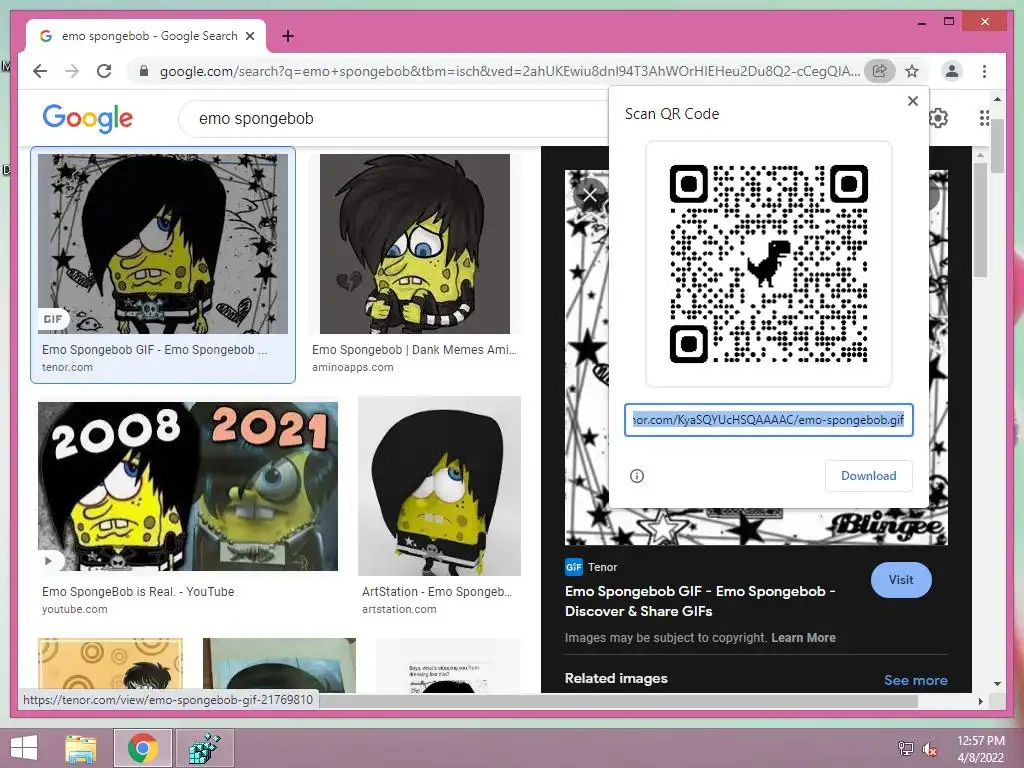Screen dimensions: 1024x768
Task: Bookmark this tab with the star icon
Action: point(912,71)
